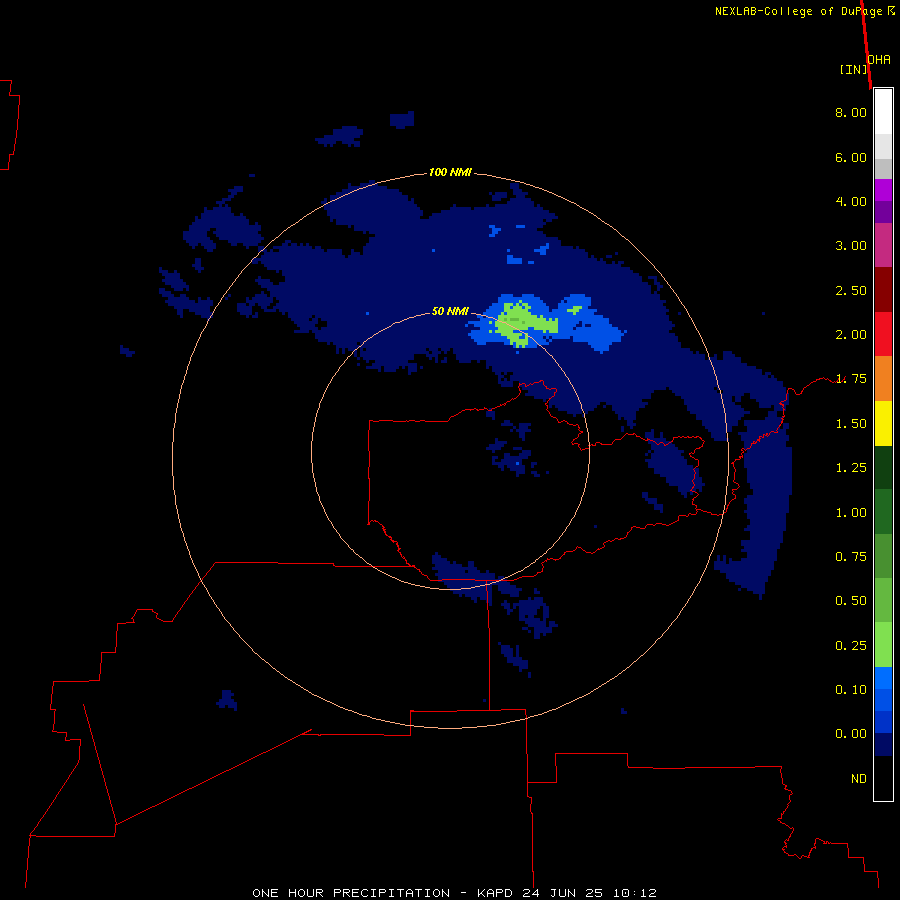Click the 2.00 legend value
This screenshot has height=900, width=900.
pyautogui.click(x=851, y=335)
